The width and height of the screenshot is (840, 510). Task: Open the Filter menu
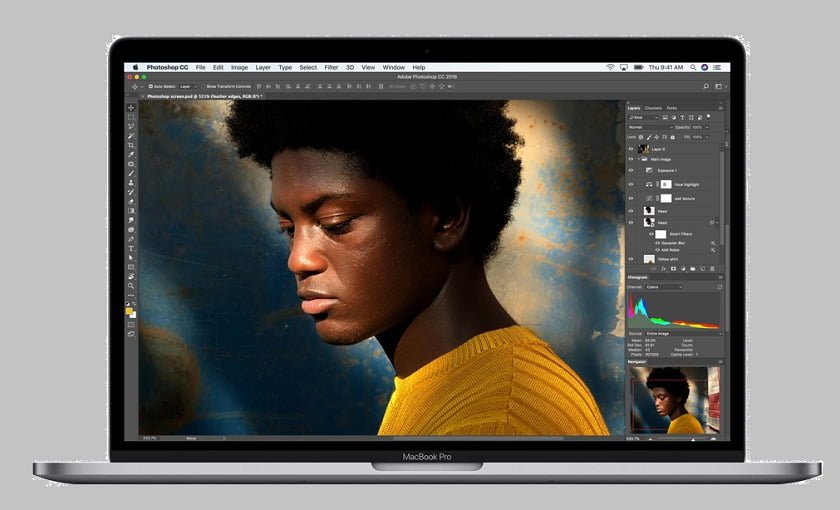(x=331, y=67)
